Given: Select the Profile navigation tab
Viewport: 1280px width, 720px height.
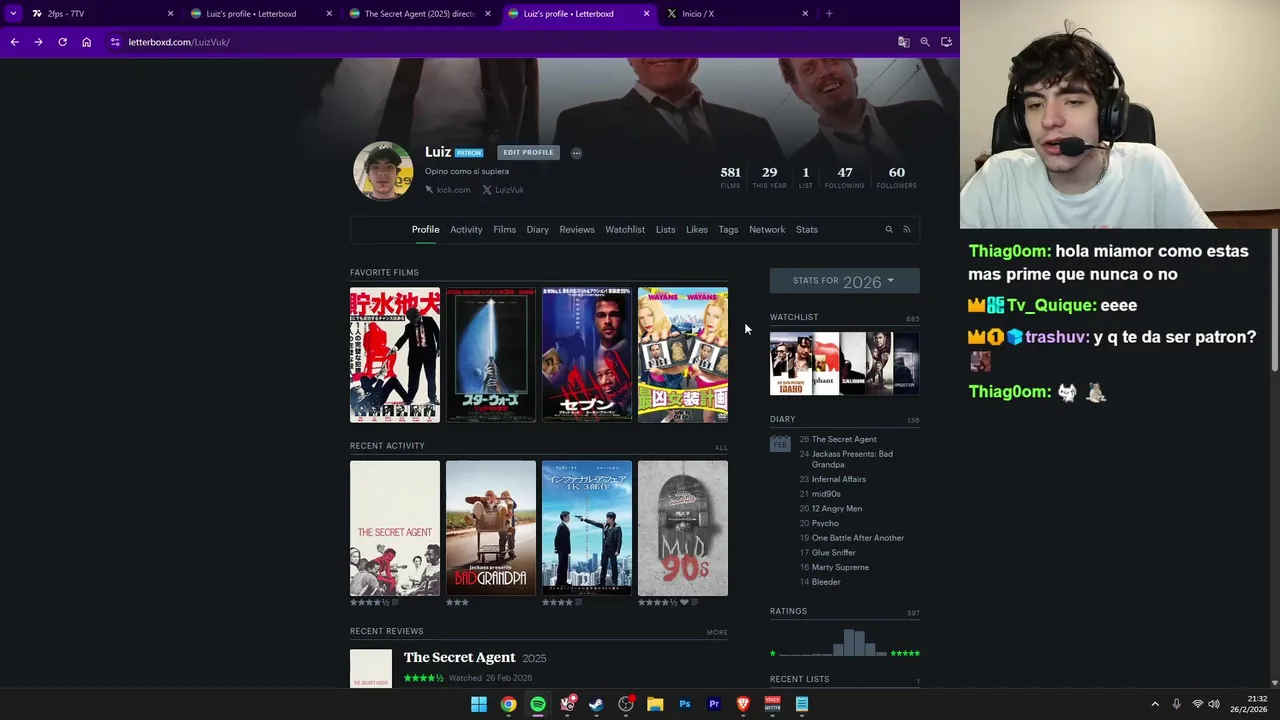Looking at the screenshot, I should 426,230.
